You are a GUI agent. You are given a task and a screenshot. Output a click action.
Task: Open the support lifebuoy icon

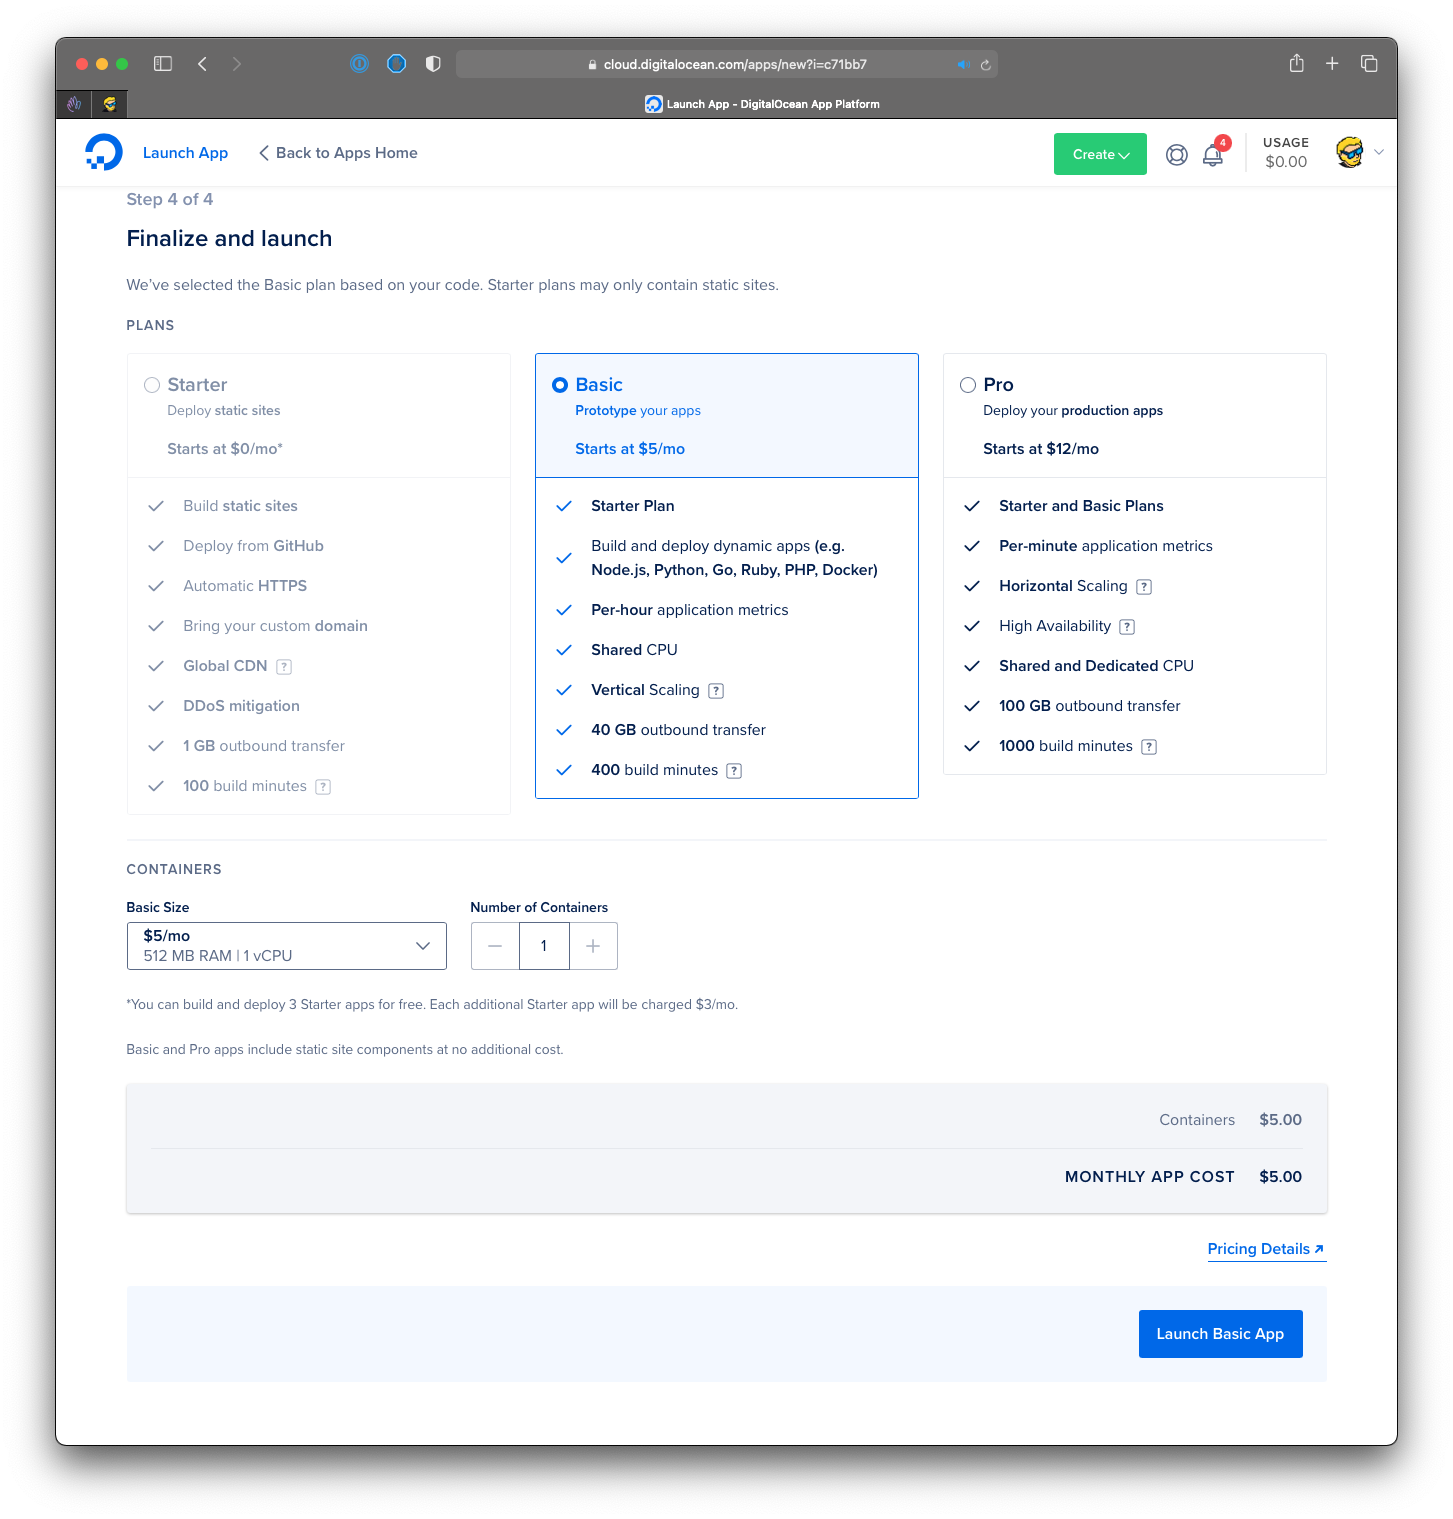1177,155
